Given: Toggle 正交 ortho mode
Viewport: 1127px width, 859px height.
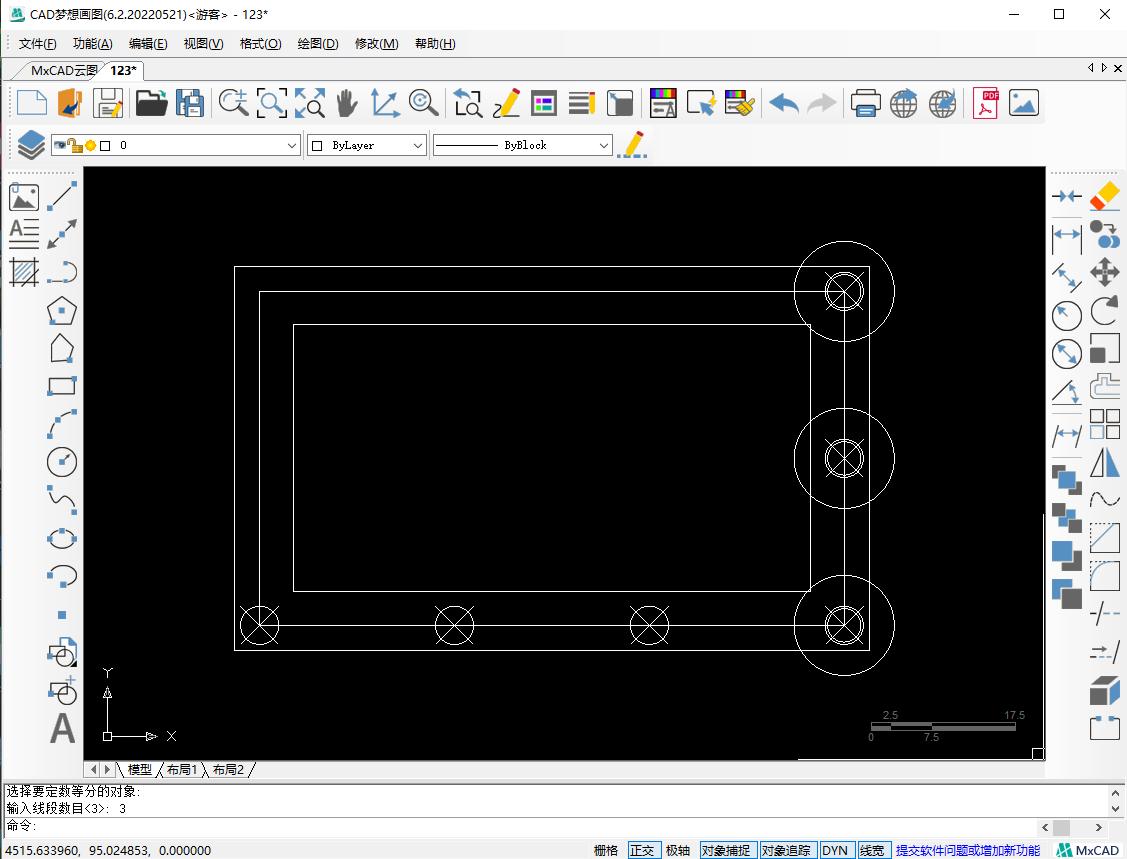Looking at the screenshot, I should (x=644, y=850).
